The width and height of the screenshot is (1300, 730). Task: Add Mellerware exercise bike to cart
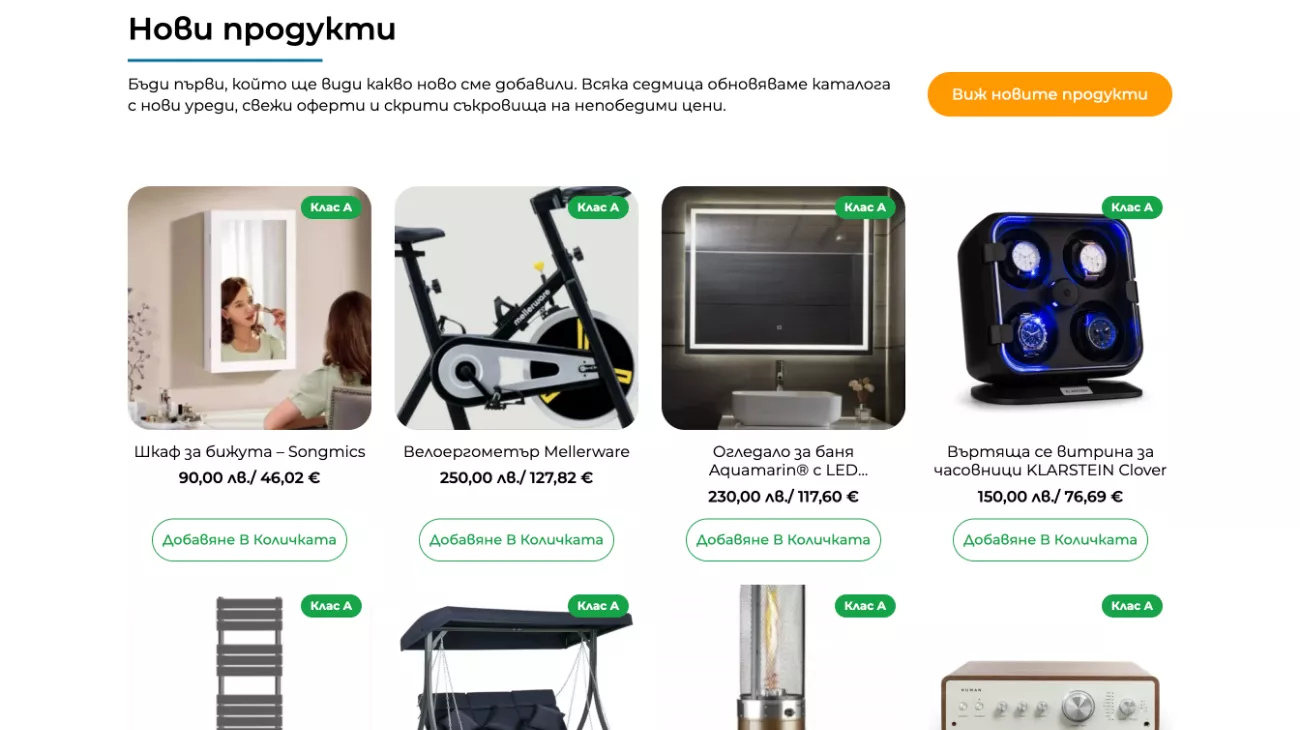[516, 540]
